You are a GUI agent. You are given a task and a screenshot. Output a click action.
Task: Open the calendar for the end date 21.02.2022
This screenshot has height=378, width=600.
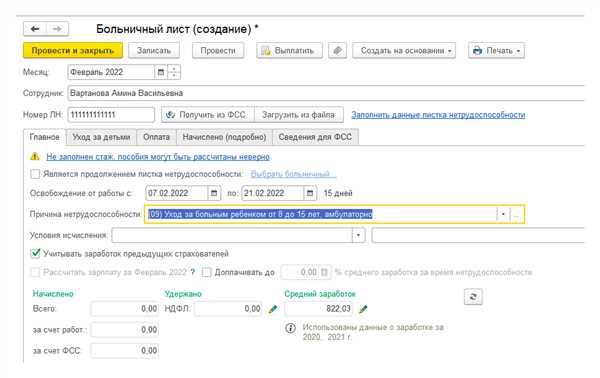[310, 193]
